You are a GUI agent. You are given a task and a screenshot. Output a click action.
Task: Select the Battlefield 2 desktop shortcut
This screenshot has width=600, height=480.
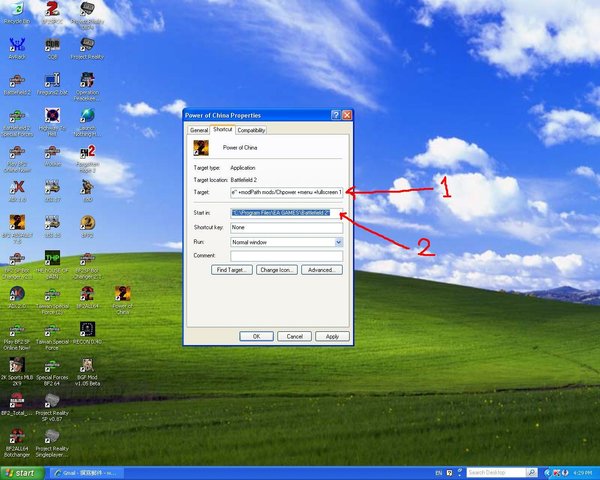coord(17,85)
